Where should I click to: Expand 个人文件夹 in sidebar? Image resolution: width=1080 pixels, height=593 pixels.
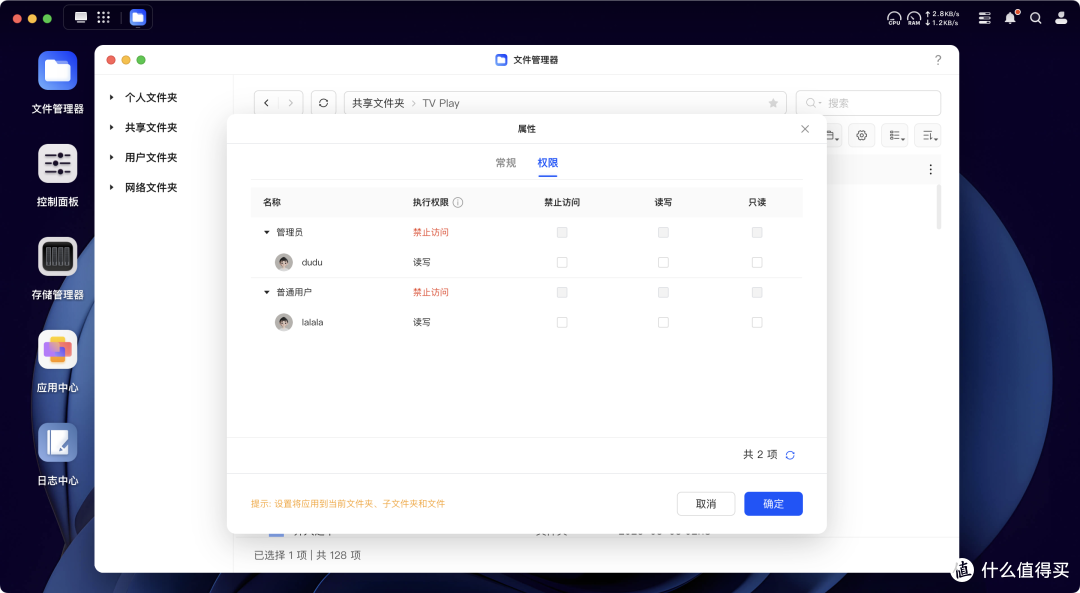coord(112,98)
